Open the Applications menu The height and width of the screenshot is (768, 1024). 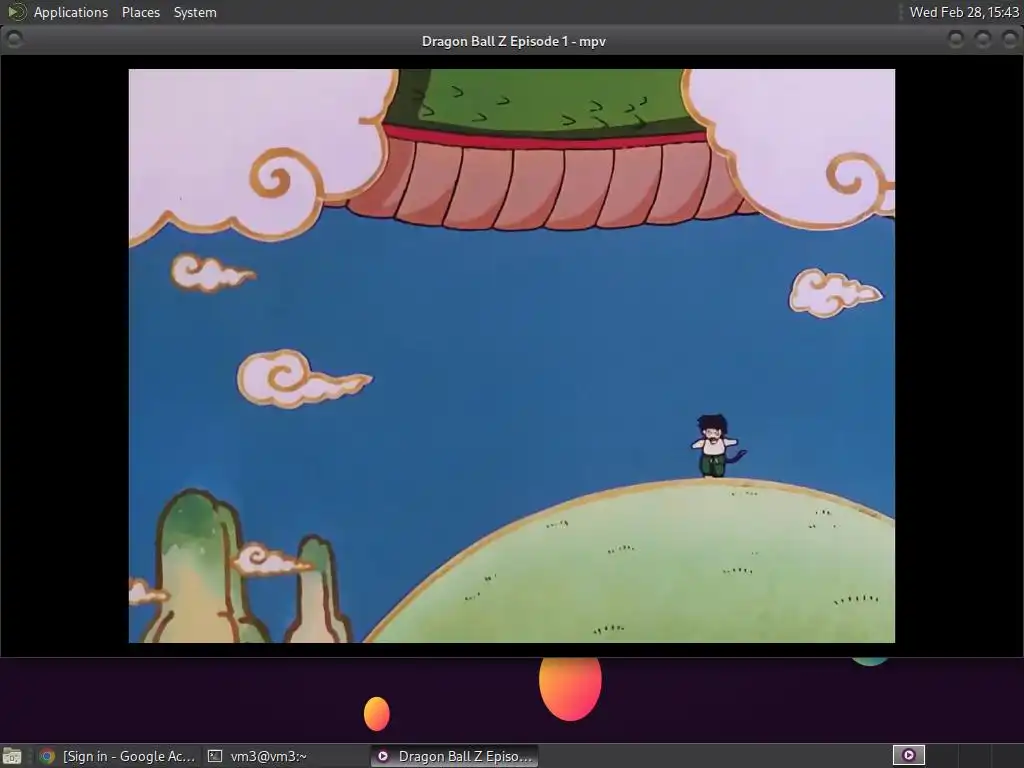pyautogui.click(x=71, y=12)
